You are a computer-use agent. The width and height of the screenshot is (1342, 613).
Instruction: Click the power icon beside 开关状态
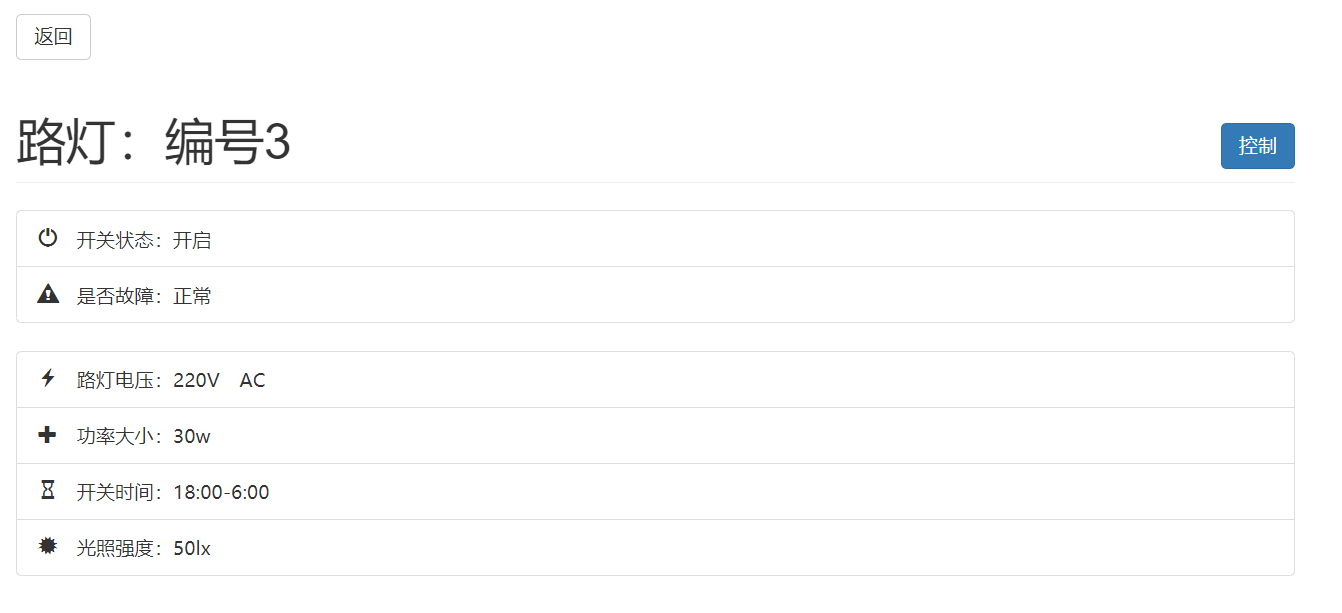point(48,238)
